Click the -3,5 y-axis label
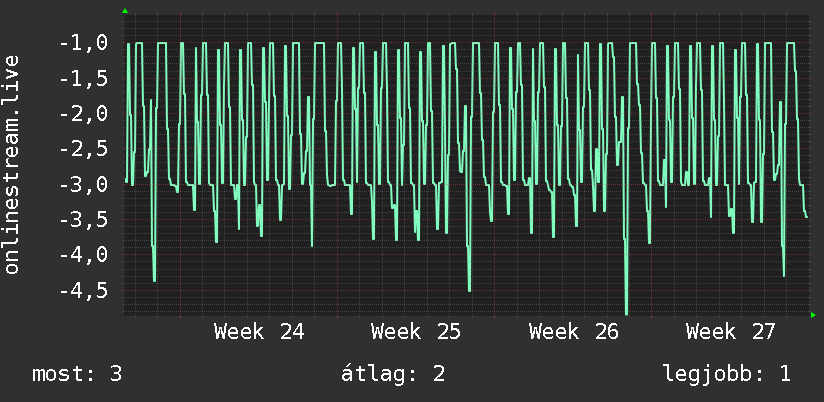The width and height of the screenshot is (824, 402). coord(84,220)
